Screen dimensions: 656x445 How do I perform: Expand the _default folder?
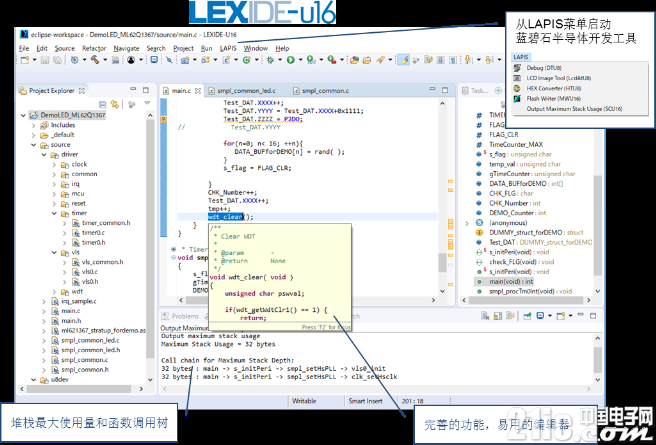[33, 135]
